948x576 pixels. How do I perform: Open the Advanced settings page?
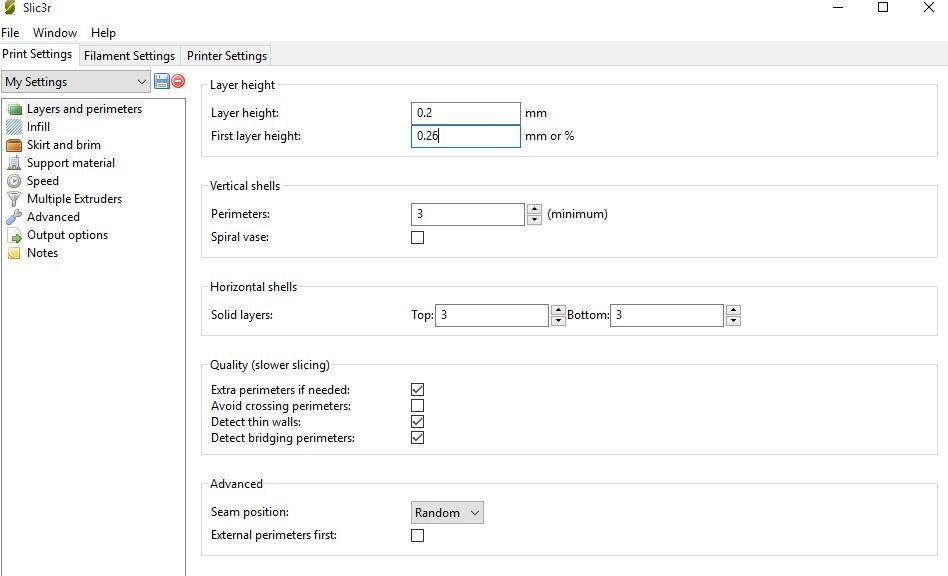[53, 217]
